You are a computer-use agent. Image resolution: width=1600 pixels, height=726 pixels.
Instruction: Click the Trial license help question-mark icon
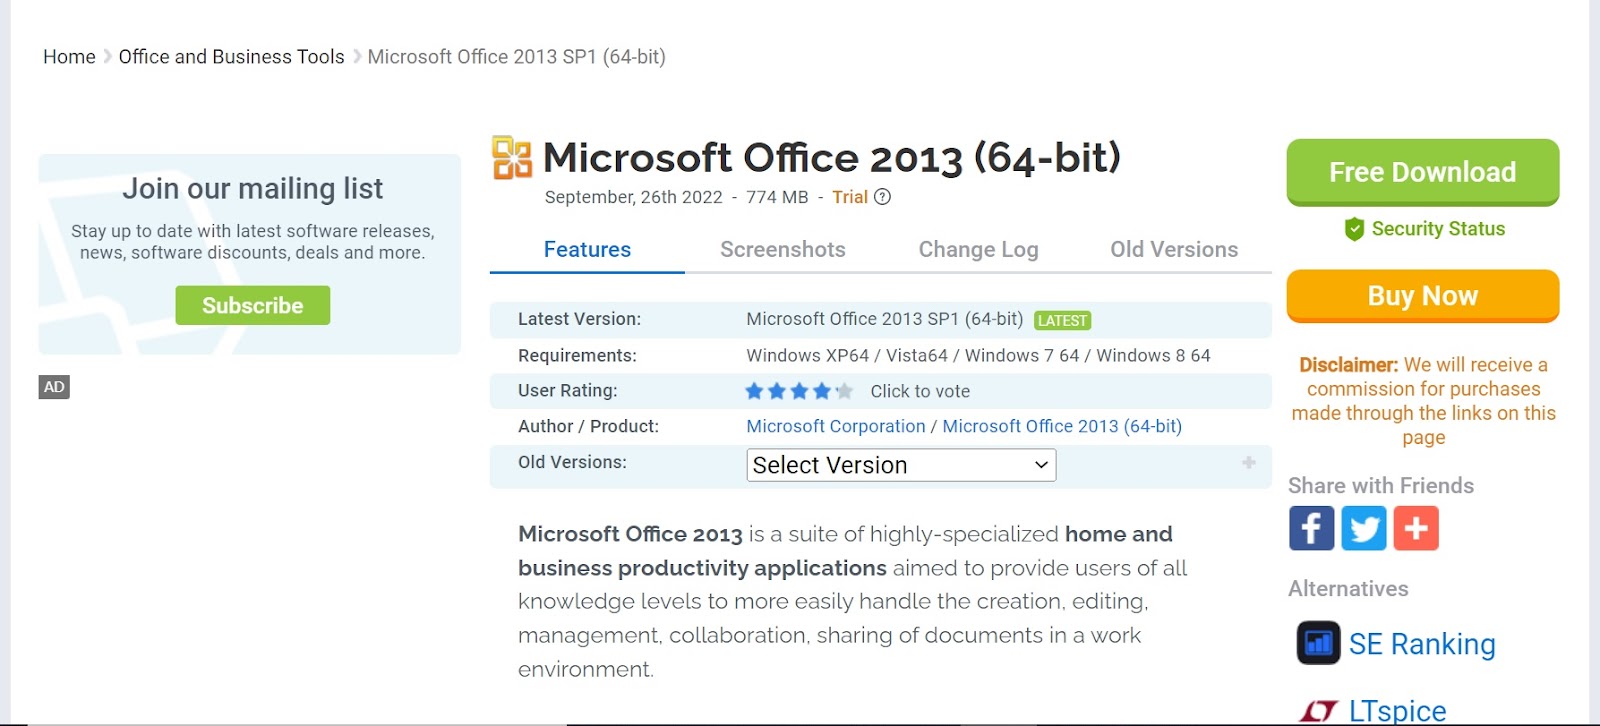tap(882, 197)
